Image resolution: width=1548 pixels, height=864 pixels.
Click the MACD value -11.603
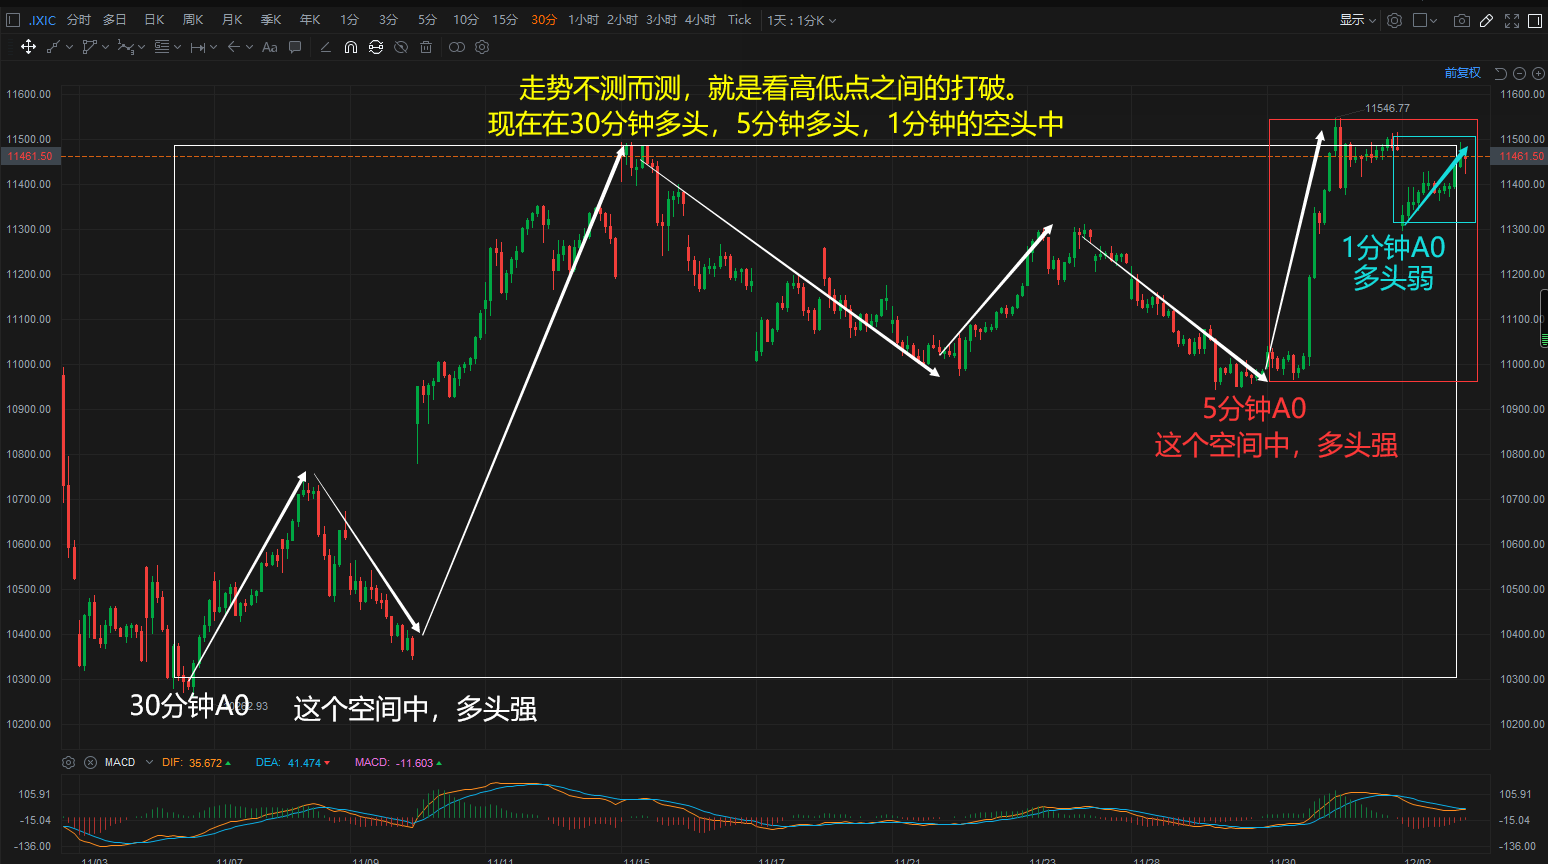tap(415, 763)
